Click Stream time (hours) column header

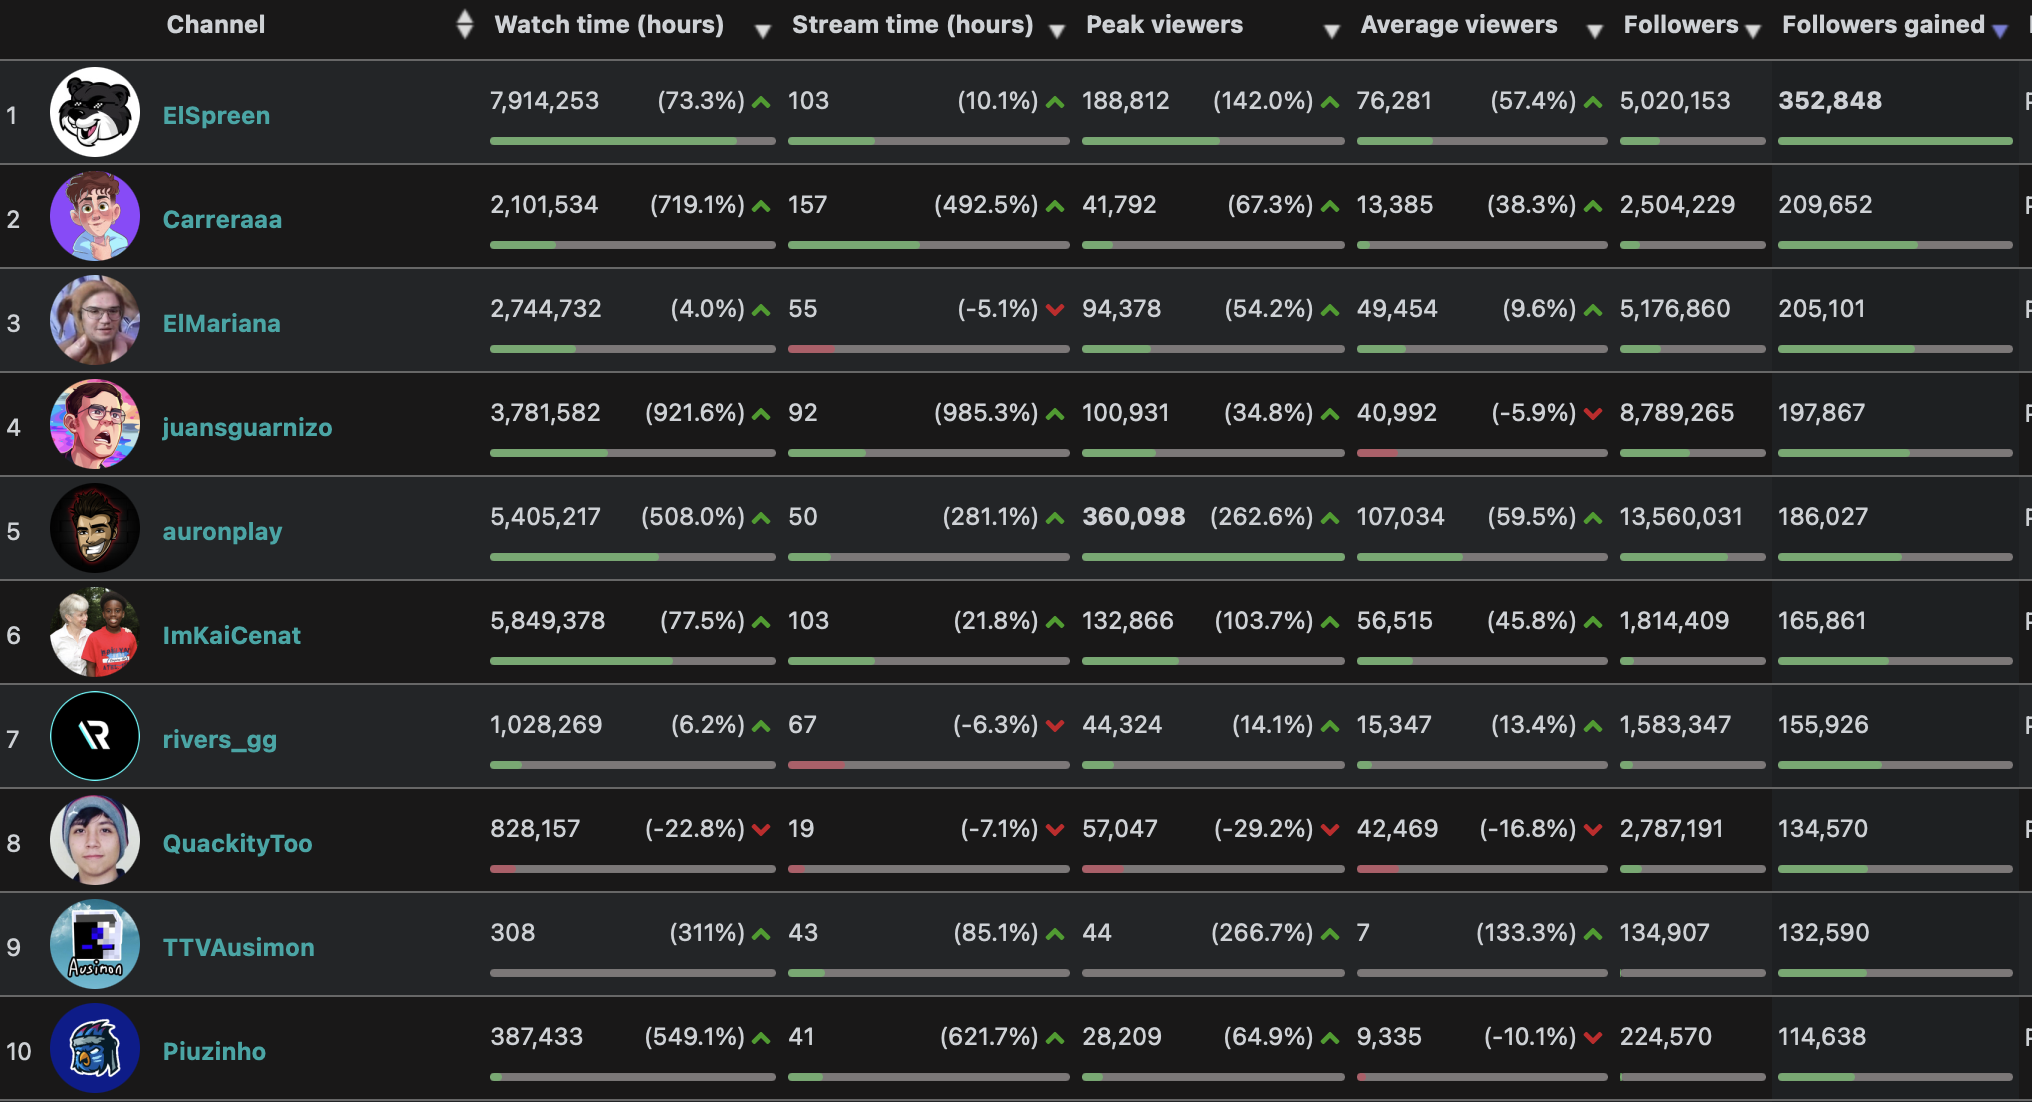pyautogui.click(x=912, y=25)
